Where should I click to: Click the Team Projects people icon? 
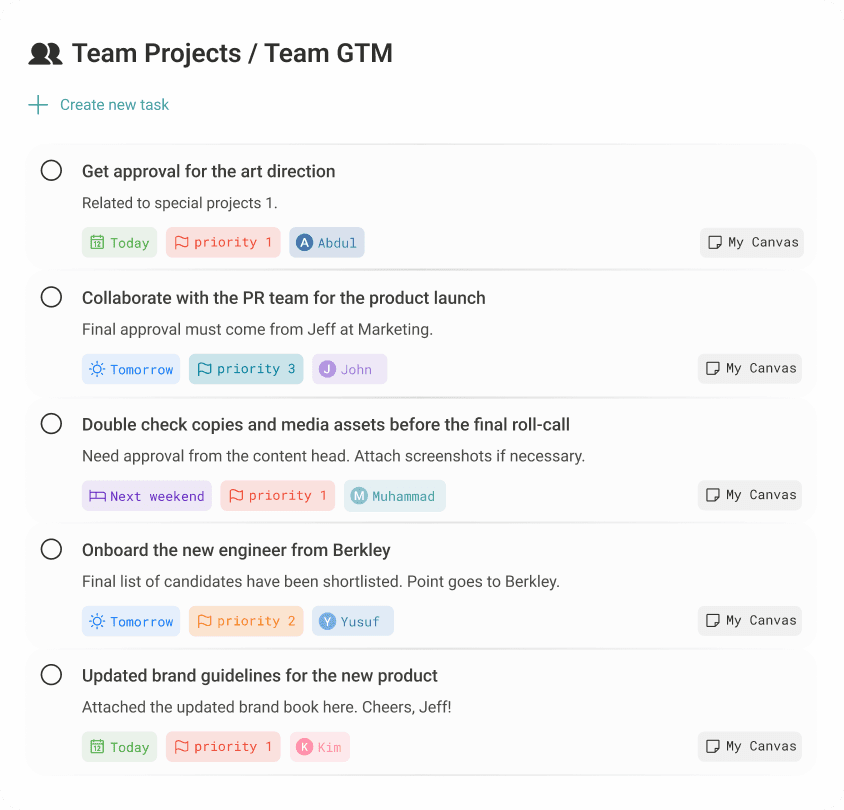(x=45, y=54)
